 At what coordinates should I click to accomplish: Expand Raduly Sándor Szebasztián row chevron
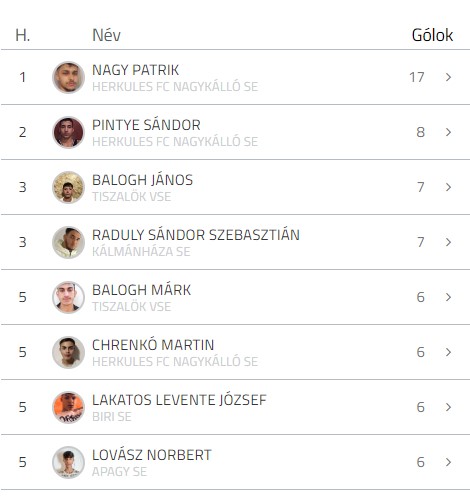pos(448,242)
